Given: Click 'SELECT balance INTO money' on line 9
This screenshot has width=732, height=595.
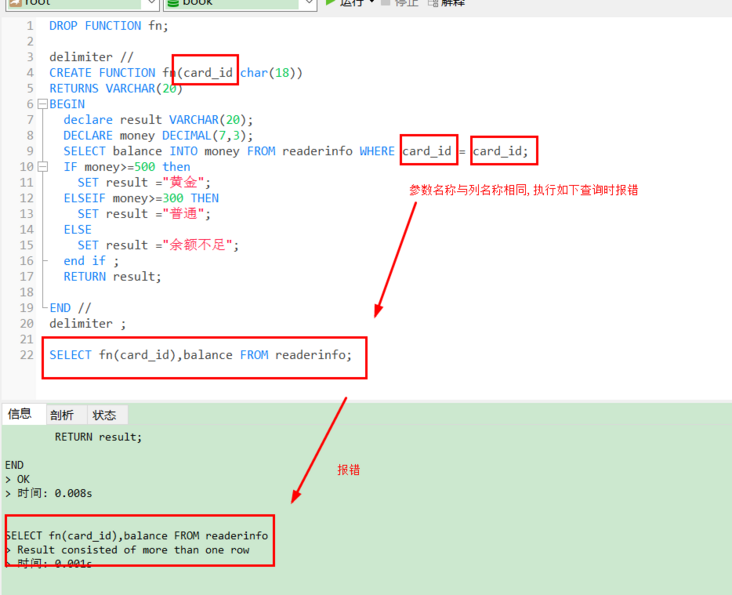Looking at the screenshot, I should click(151, 151).
